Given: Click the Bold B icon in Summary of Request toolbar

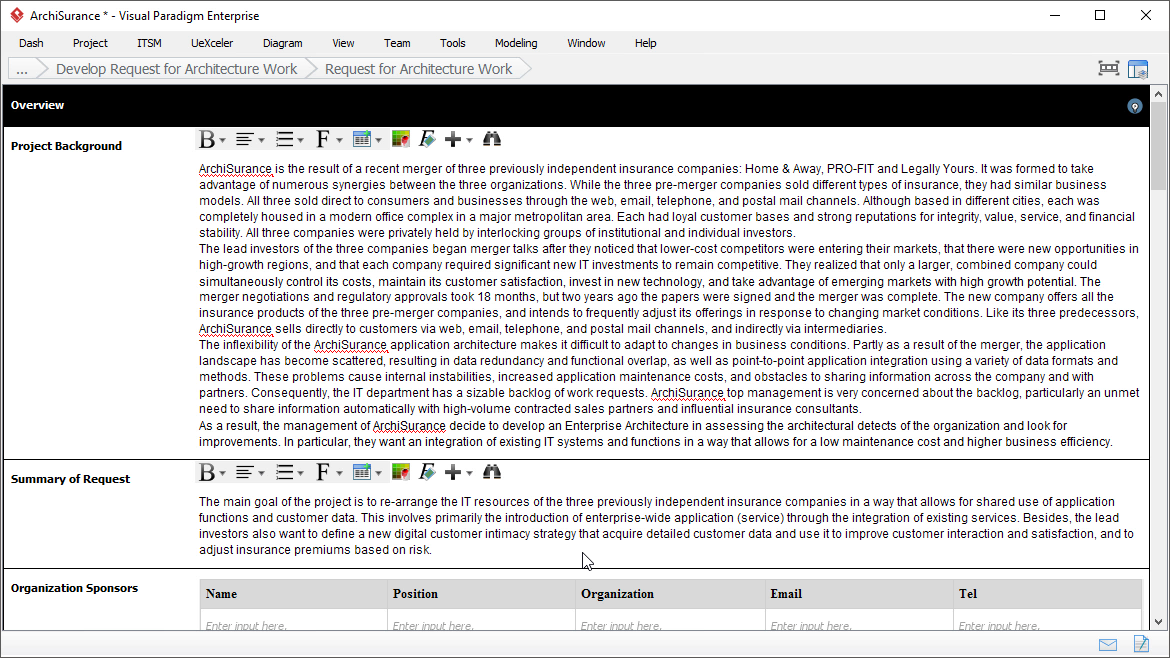Looking at the screenshot, I should (207, 472).
